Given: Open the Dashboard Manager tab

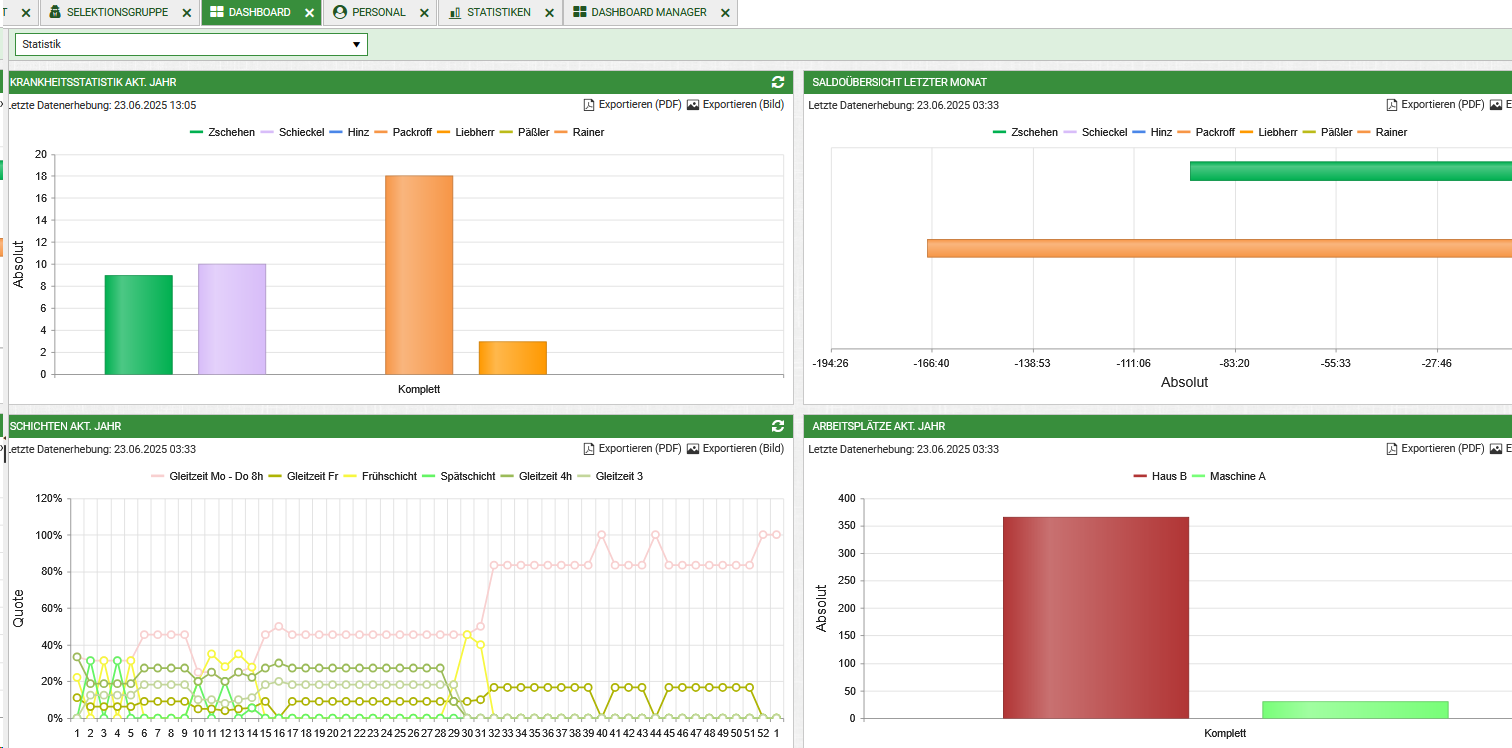Looking at the screenshot, I should tap(648, 12).
